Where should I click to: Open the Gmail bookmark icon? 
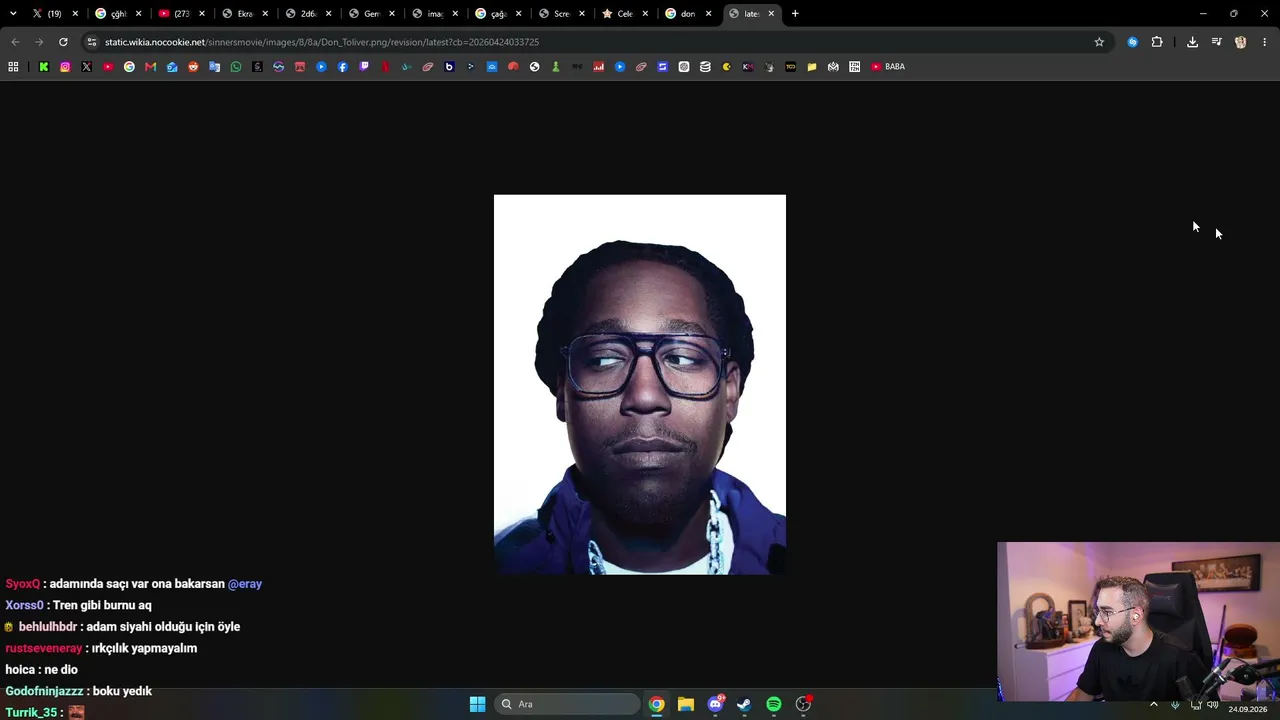150,67
